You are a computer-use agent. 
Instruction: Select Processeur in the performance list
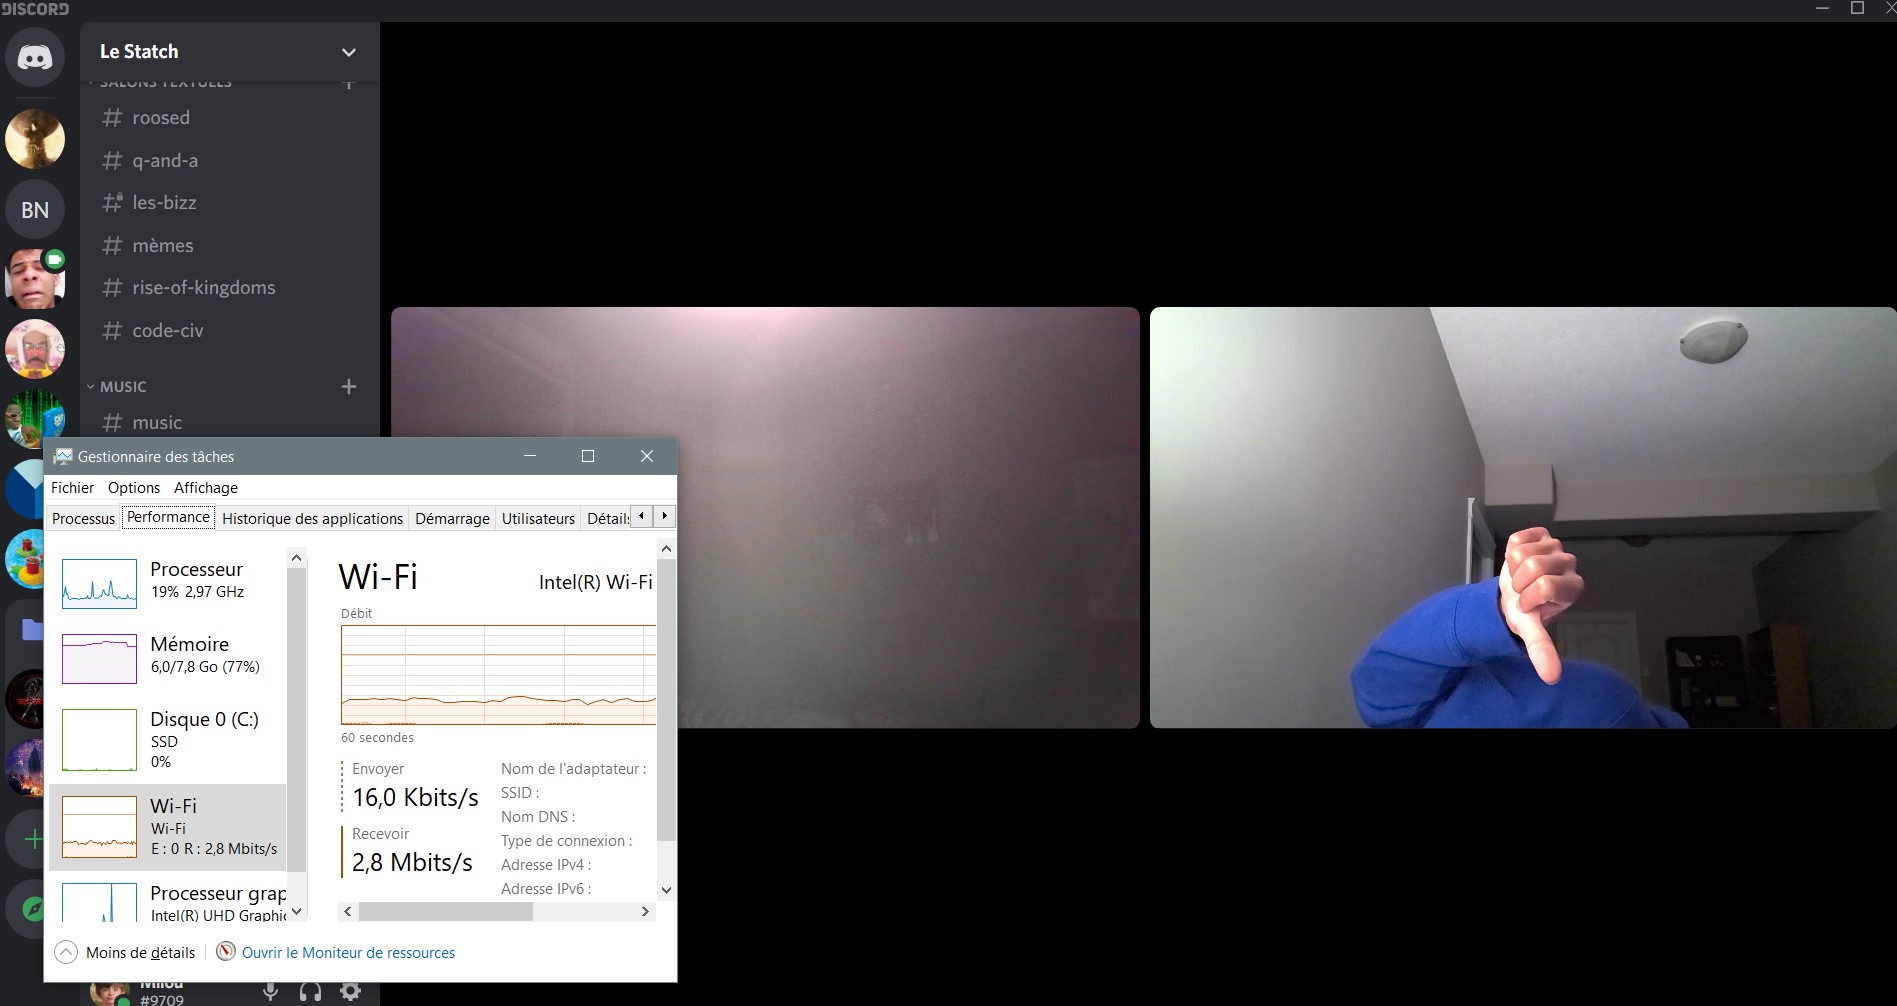(167, 582)
